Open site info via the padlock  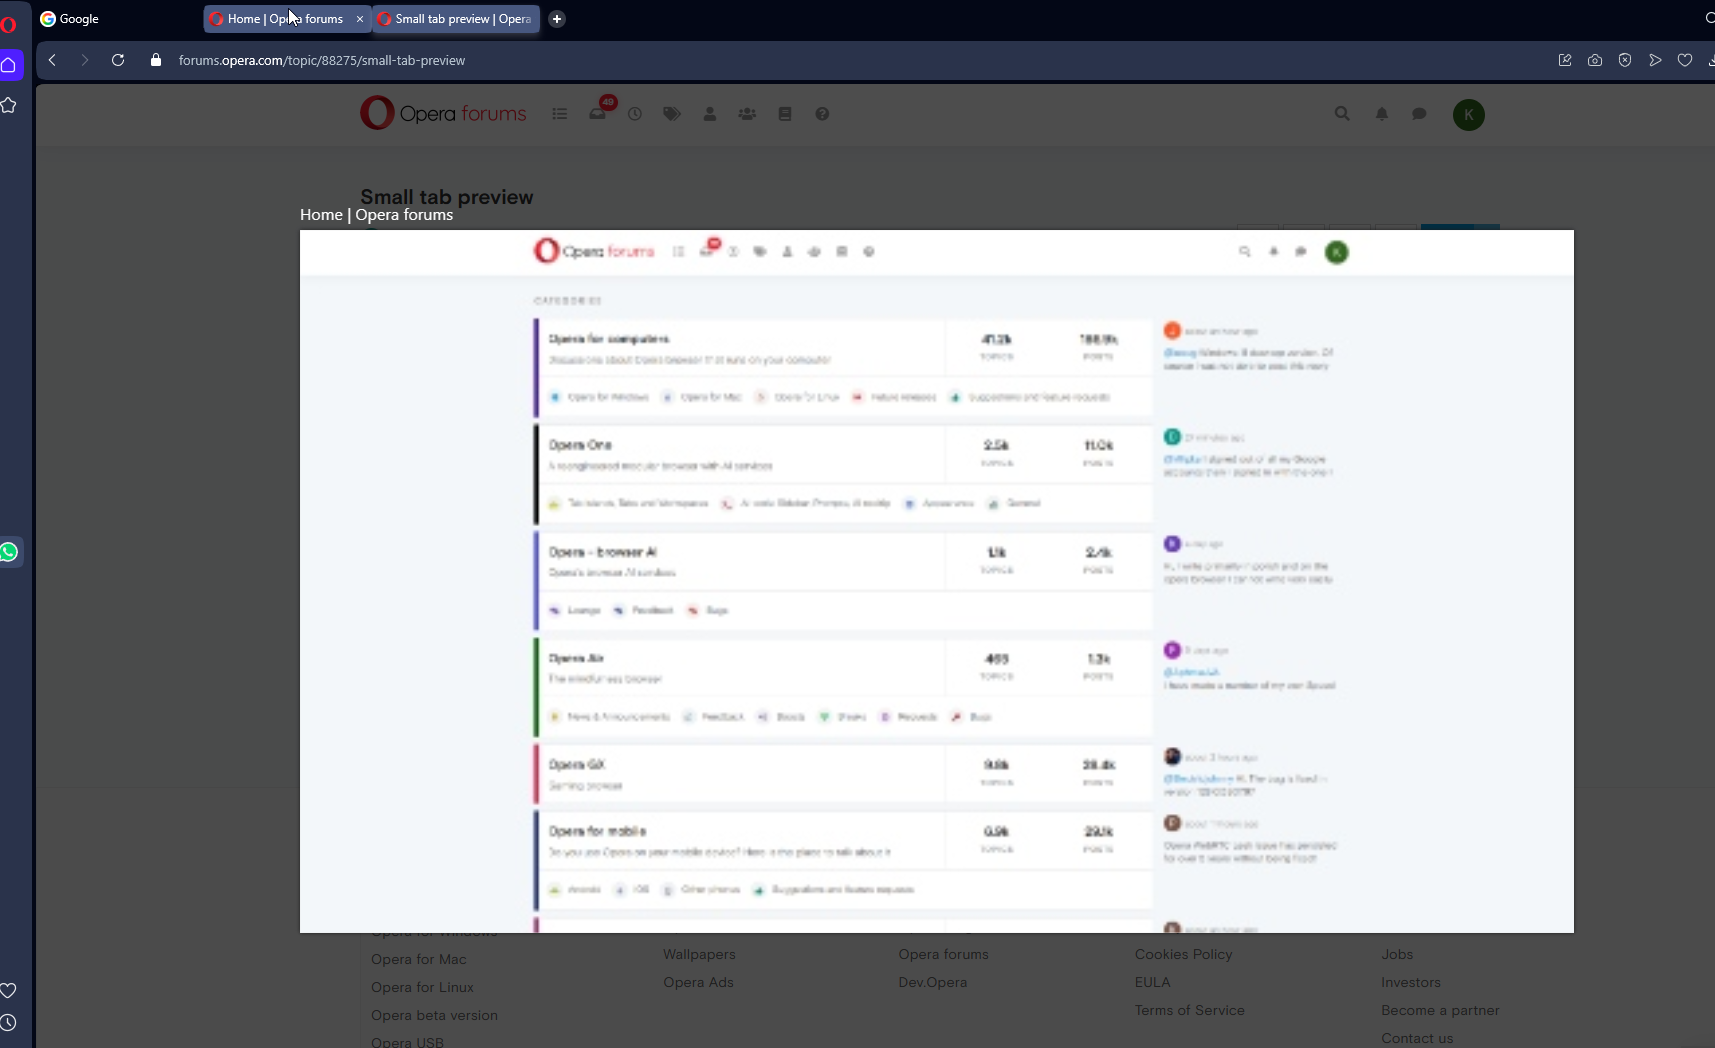pyautogui.click(x=155, y=60)
